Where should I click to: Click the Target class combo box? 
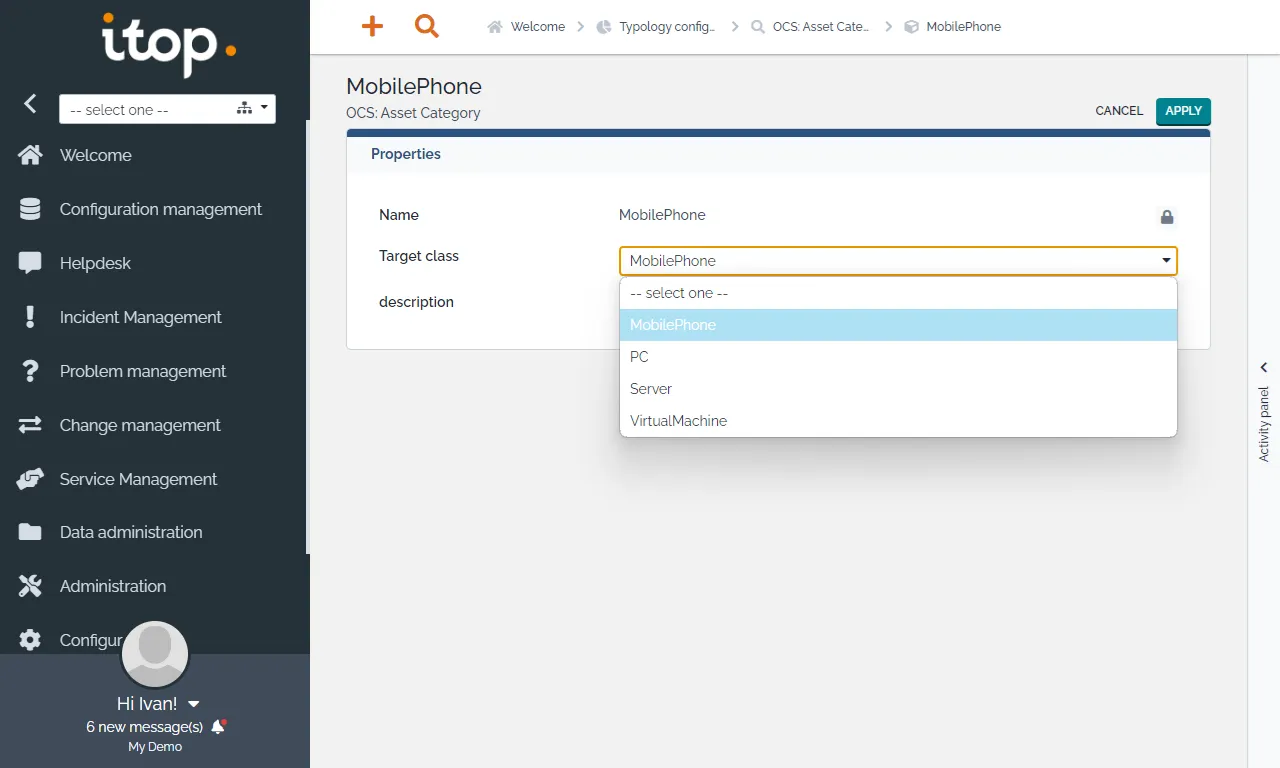[898, 261]
